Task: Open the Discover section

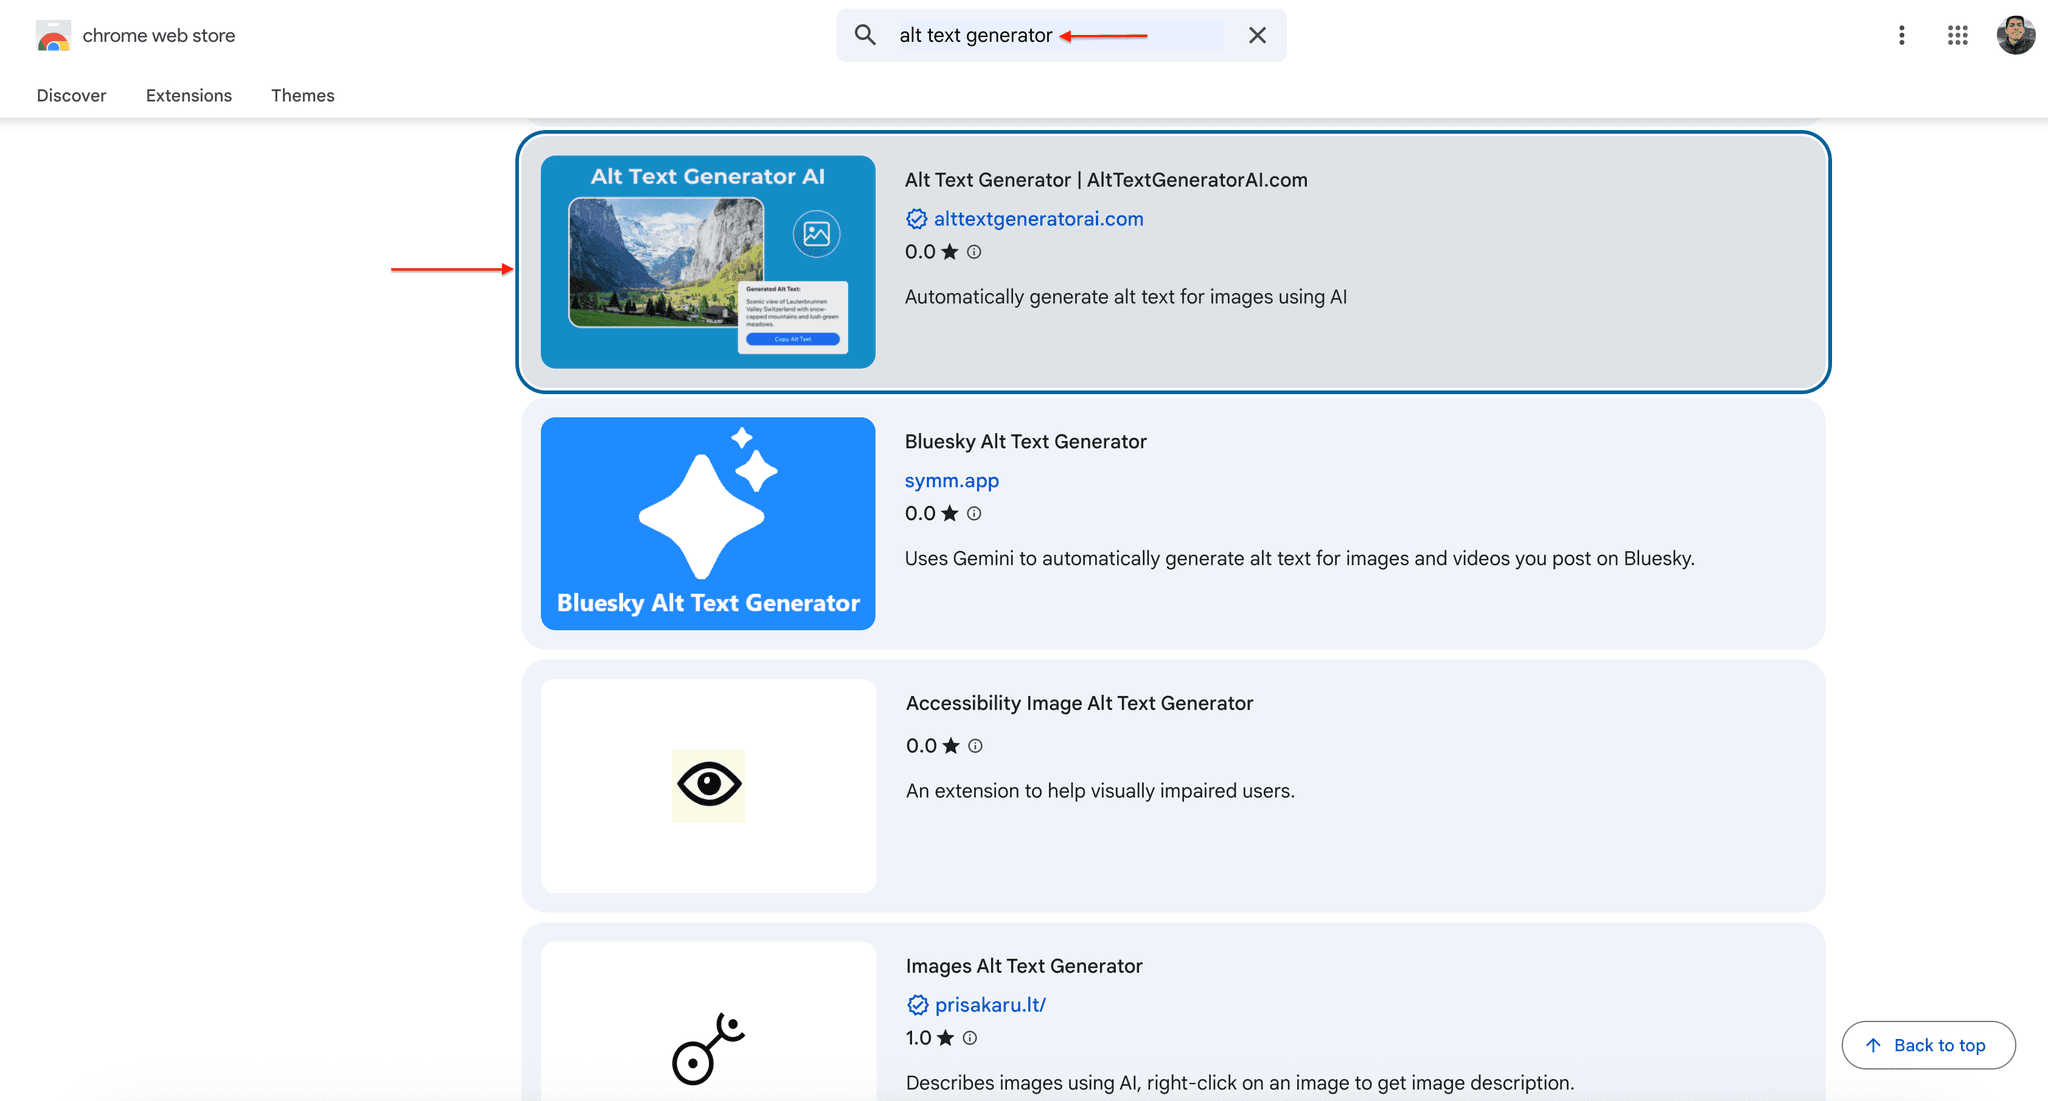Action: point(71,95)
